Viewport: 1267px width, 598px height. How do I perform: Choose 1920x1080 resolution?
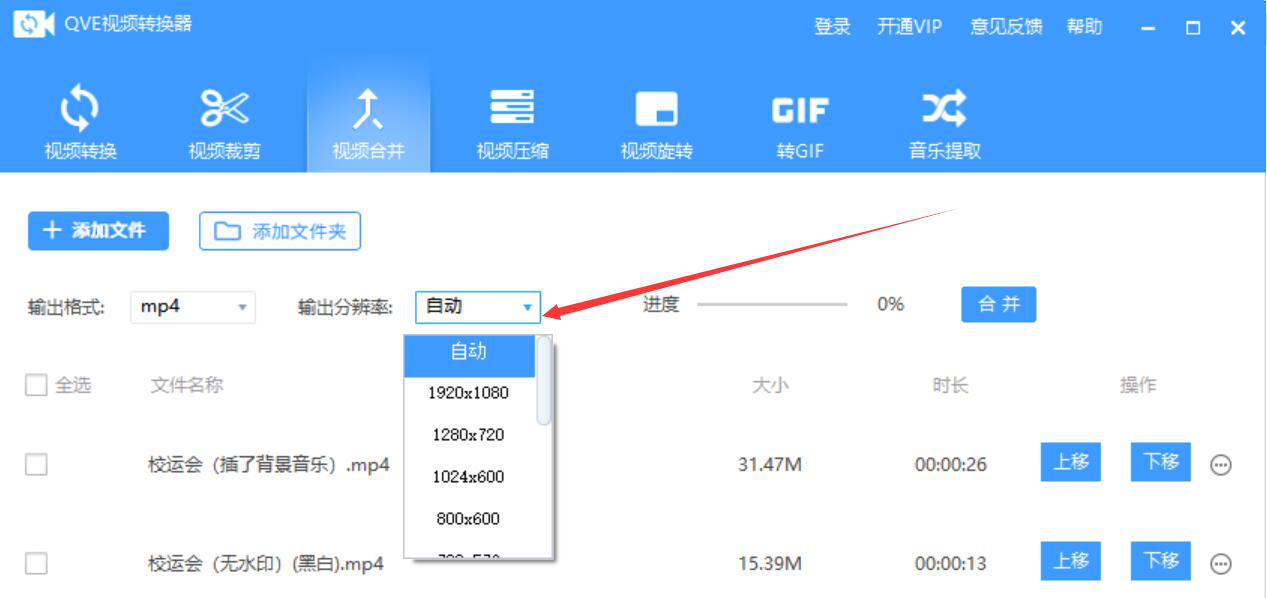tap(469, 393)
